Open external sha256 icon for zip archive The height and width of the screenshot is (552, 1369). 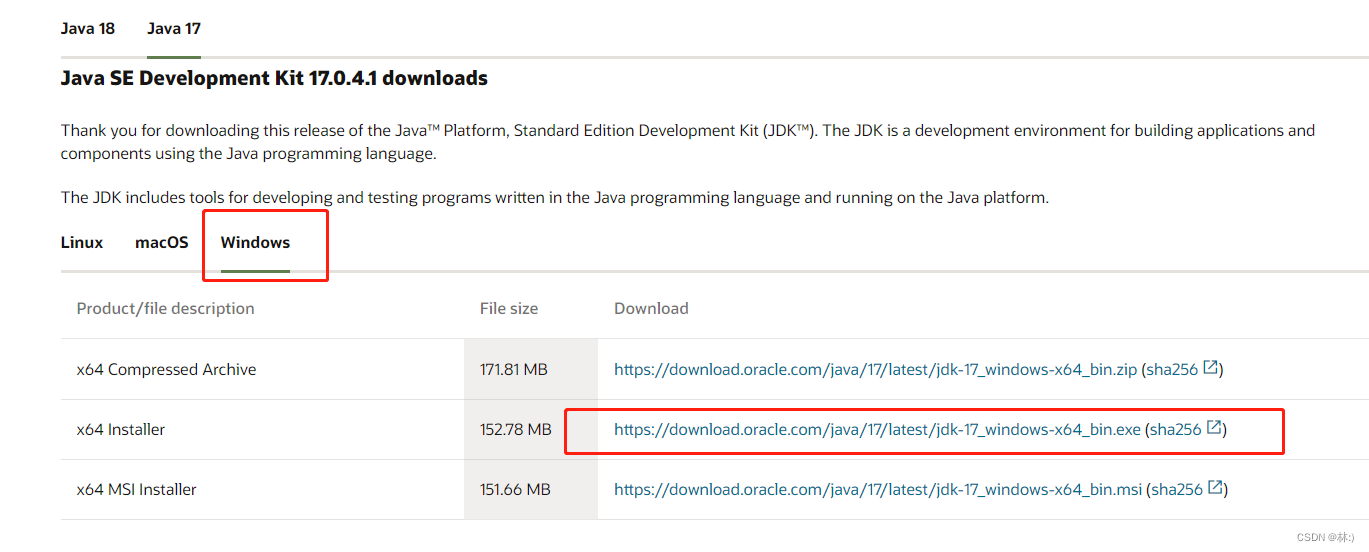[1210, 368]
